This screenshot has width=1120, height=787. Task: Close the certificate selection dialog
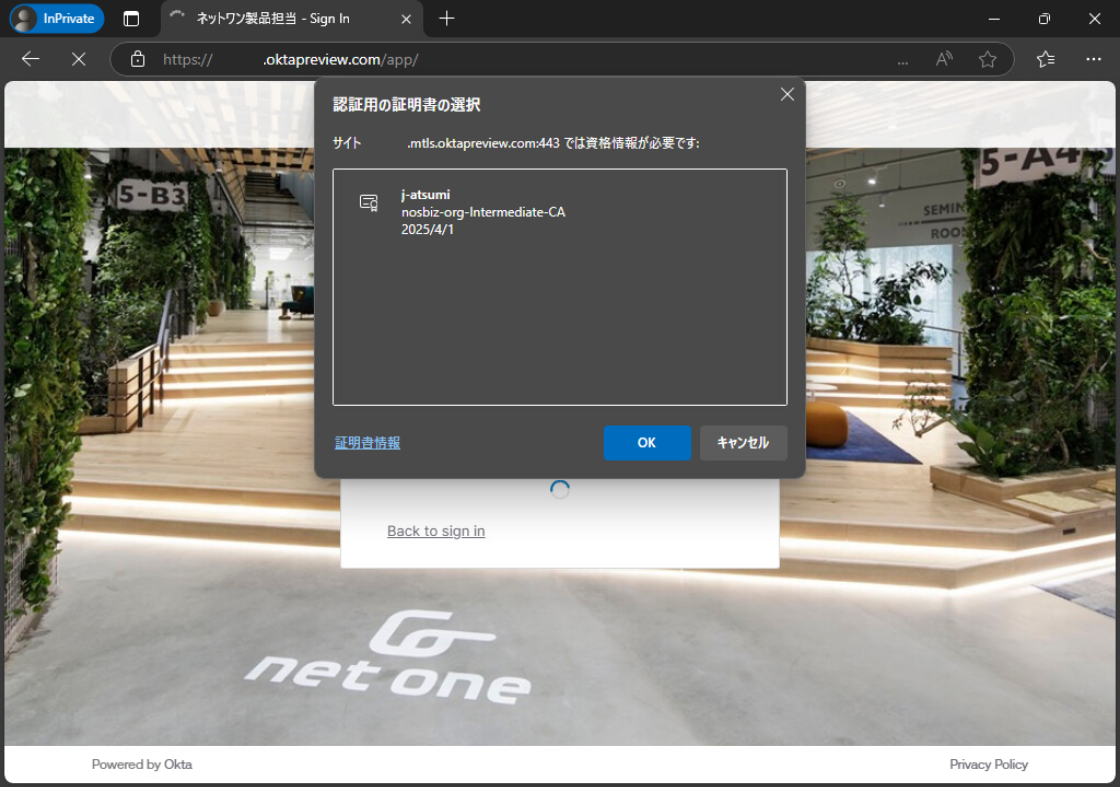(x=787, y=94)
